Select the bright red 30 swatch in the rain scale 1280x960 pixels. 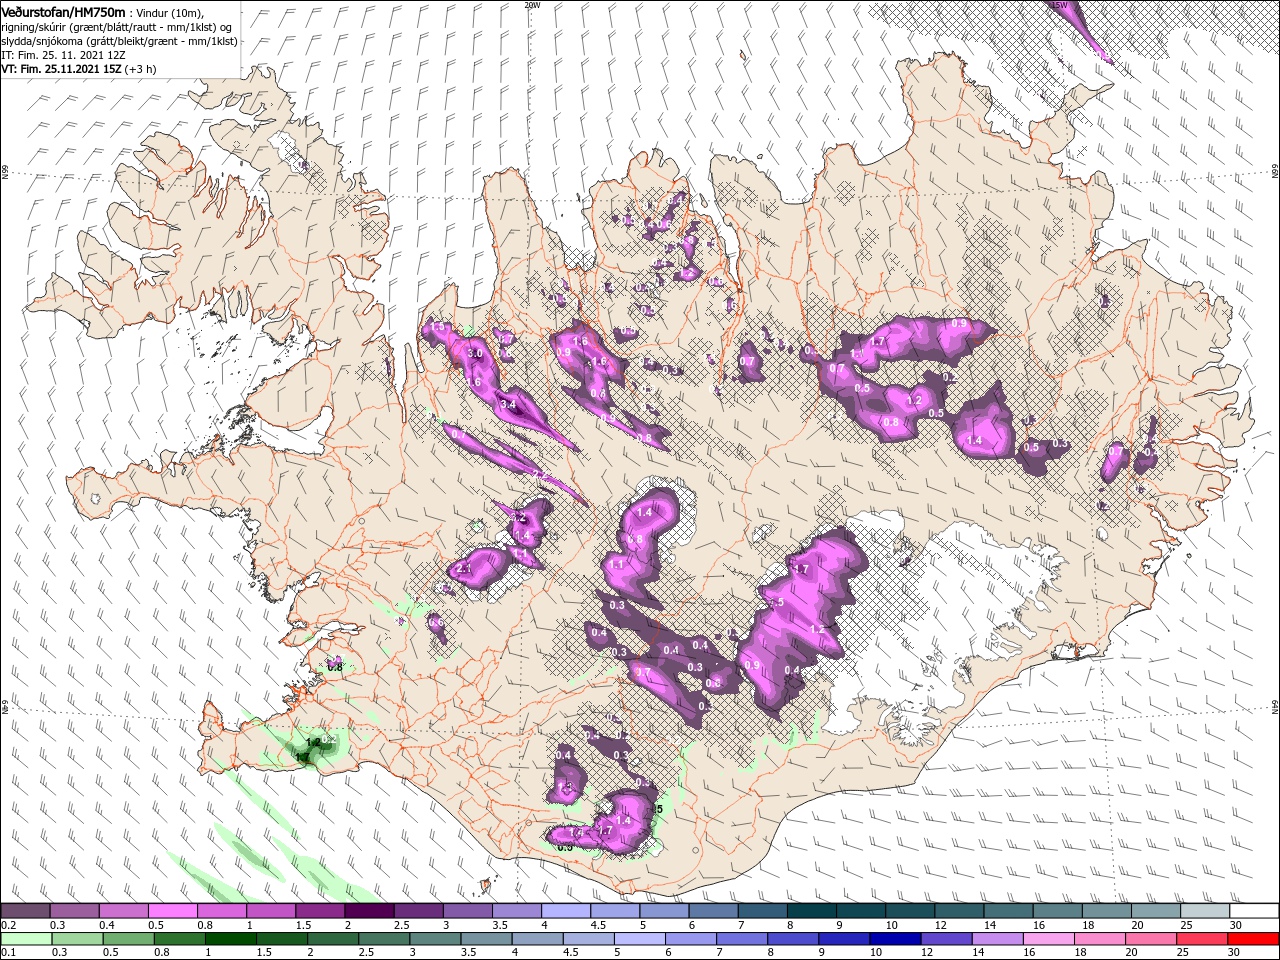(x=1254, y=938)
